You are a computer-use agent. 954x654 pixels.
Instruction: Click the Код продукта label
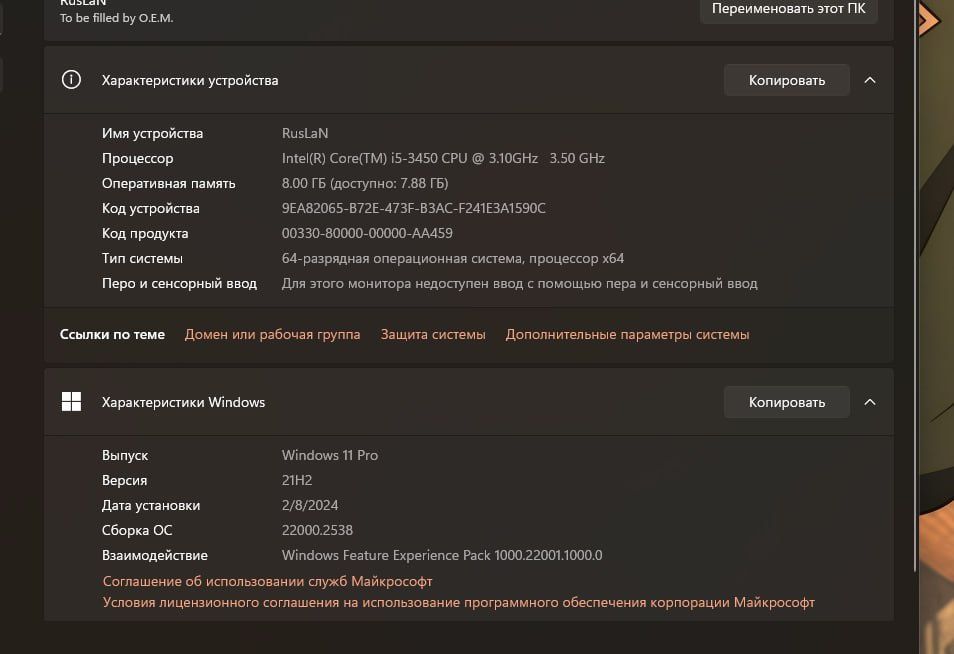[x=145, y=233]
